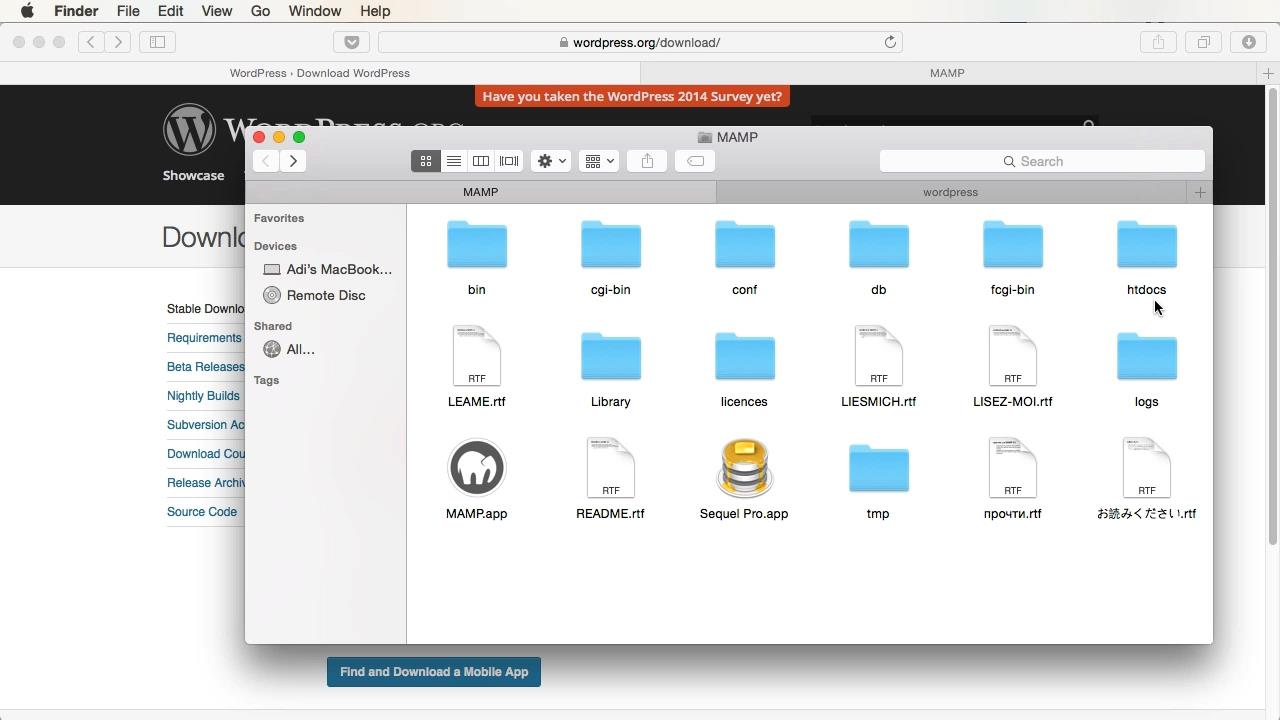Select the прочти.rtf file

(x=1013, y=468)
